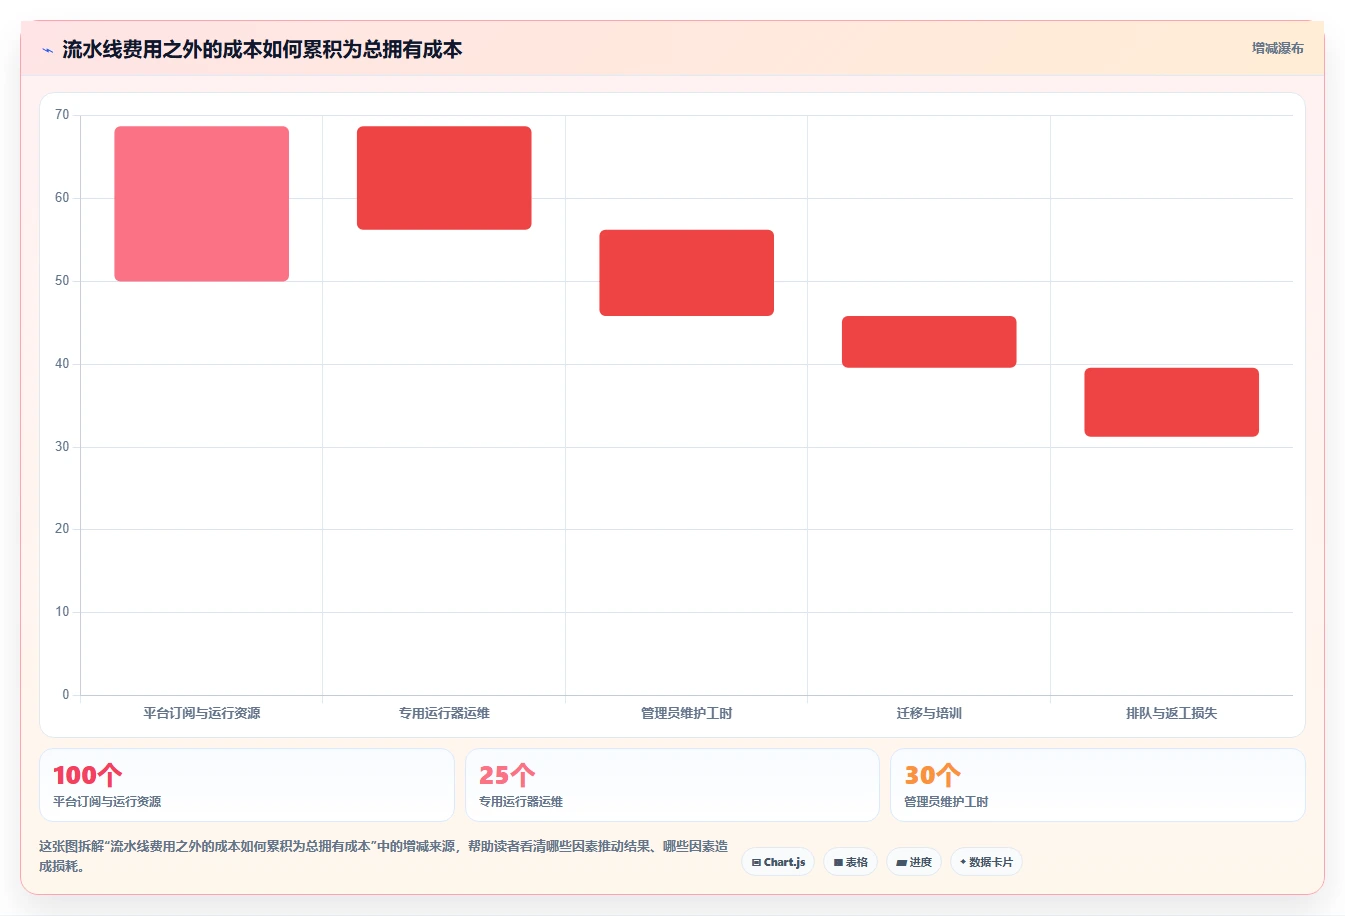1345x916 pixels.
Task: Click x-axis label 排队与返工损失
Action: (1172, 713)
